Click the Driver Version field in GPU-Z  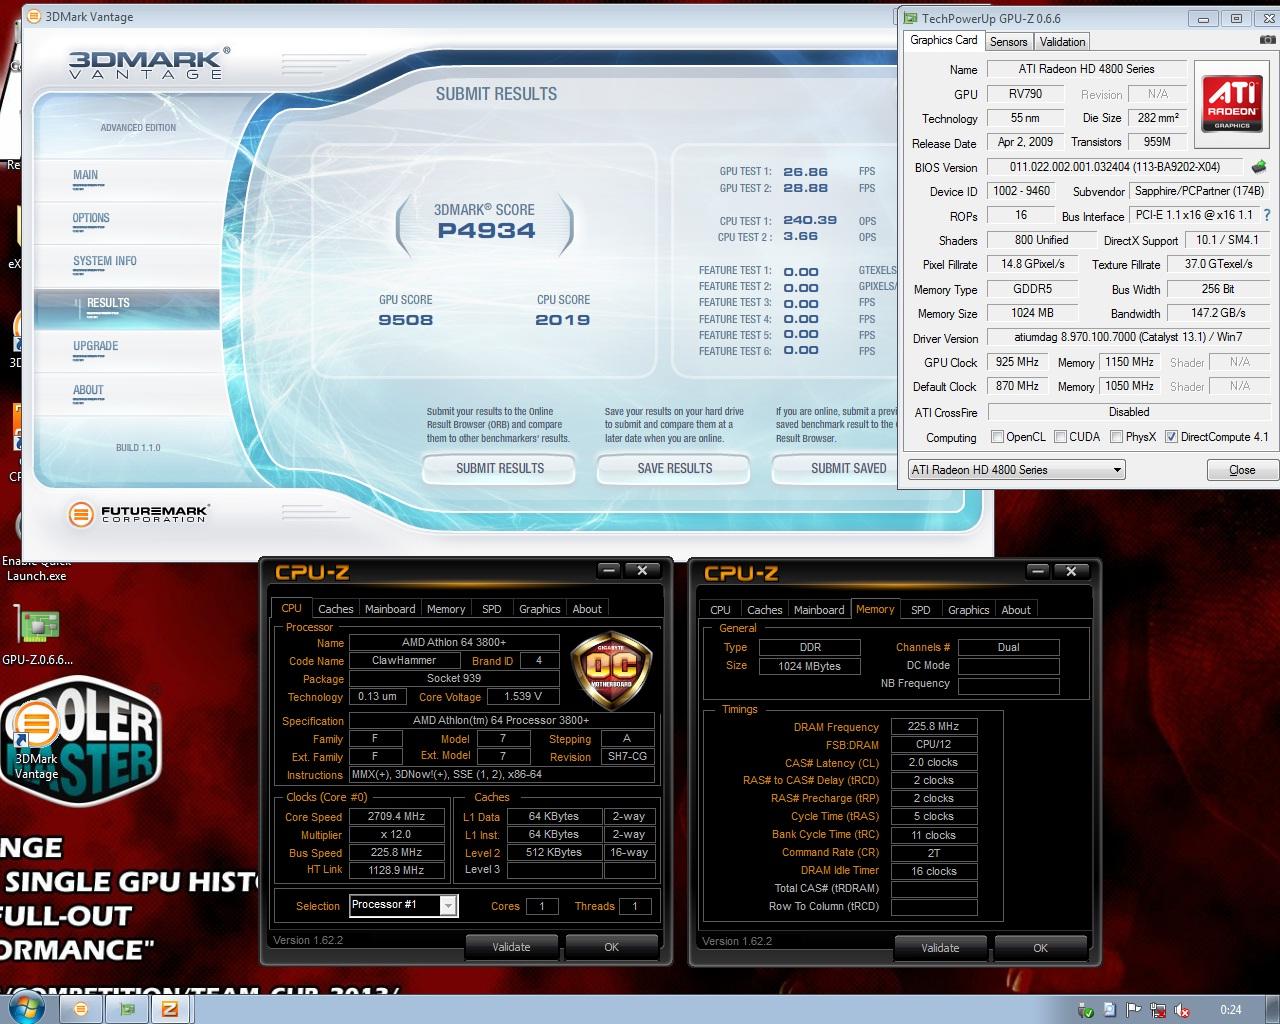1130,338
